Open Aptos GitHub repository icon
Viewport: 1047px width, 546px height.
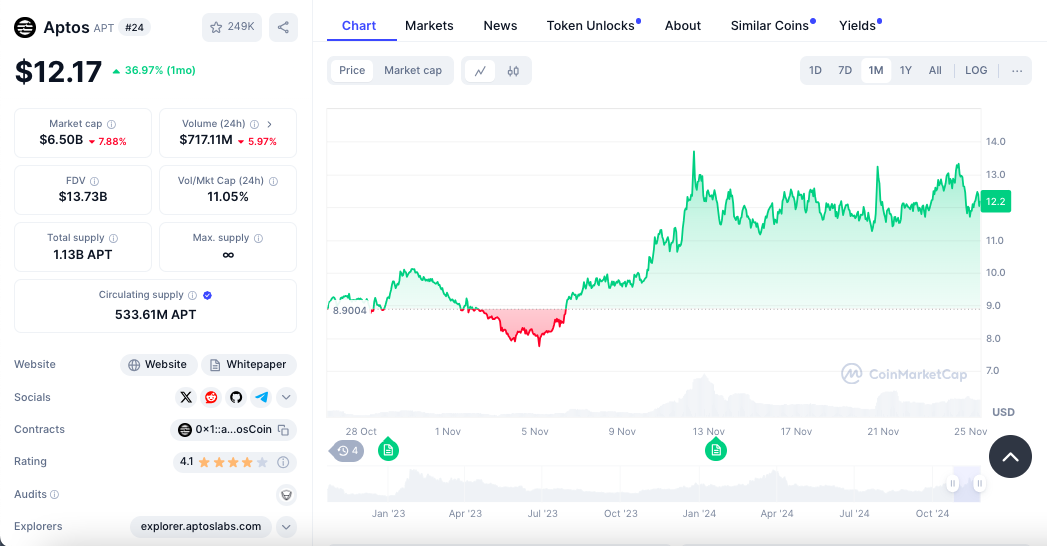236,397
